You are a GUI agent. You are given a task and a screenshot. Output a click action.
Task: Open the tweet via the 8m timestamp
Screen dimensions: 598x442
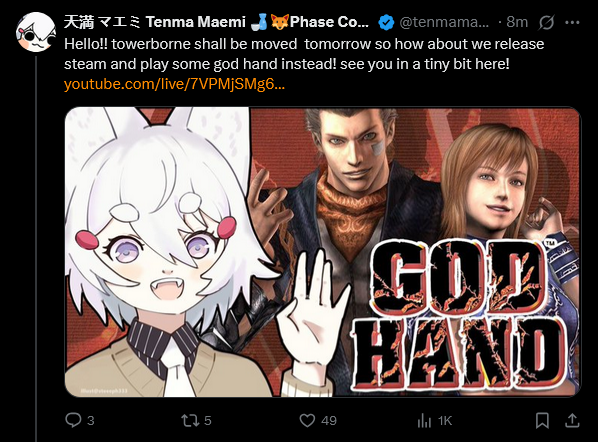pyautogui.click(x=517, y=22)
